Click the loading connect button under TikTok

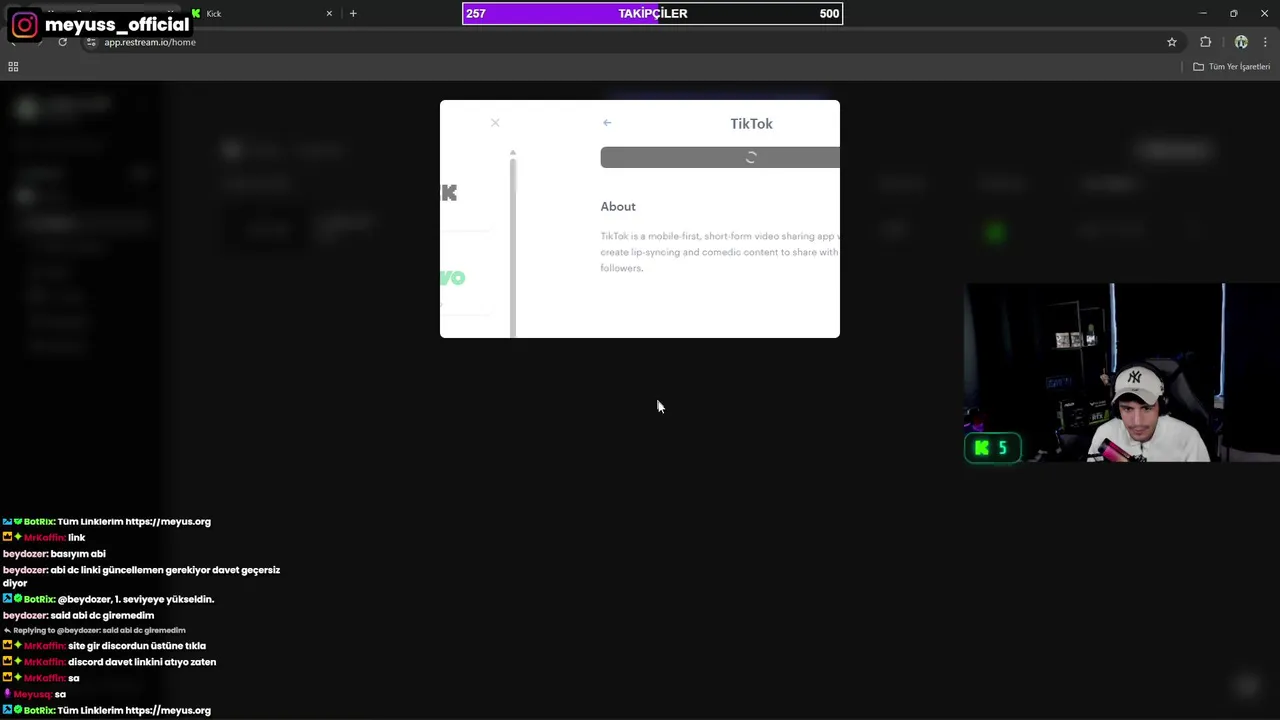[x=720, y=157]
